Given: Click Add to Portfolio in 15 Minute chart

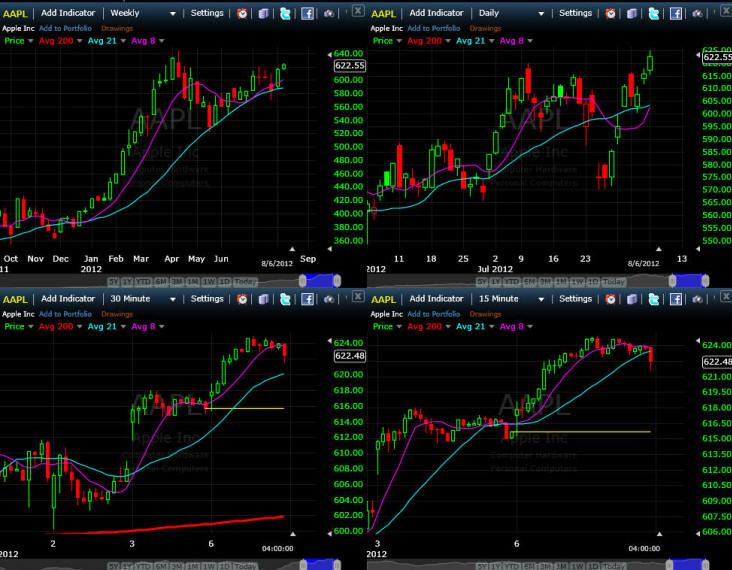Looking at the screenshot, I should 434,314.
